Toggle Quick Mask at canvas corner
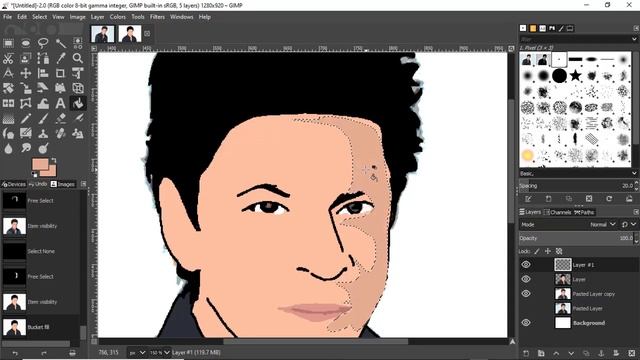This screenshot has width=640, height=360. (x=94, y=342)
